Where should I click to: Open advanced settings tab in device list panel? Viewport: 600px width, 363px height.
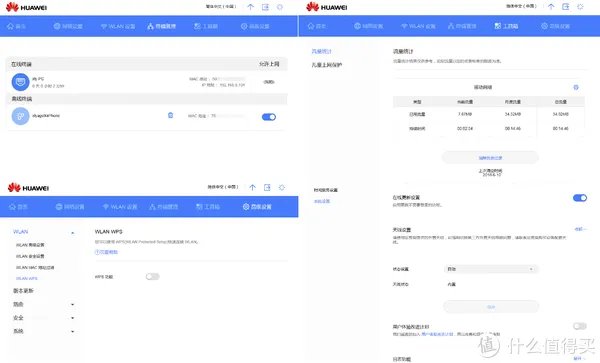click(255, 26)
